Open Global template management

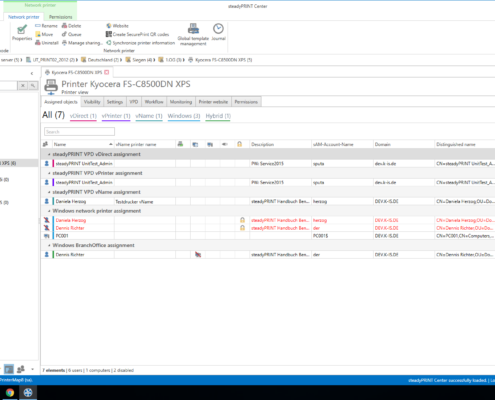point(193,34)
